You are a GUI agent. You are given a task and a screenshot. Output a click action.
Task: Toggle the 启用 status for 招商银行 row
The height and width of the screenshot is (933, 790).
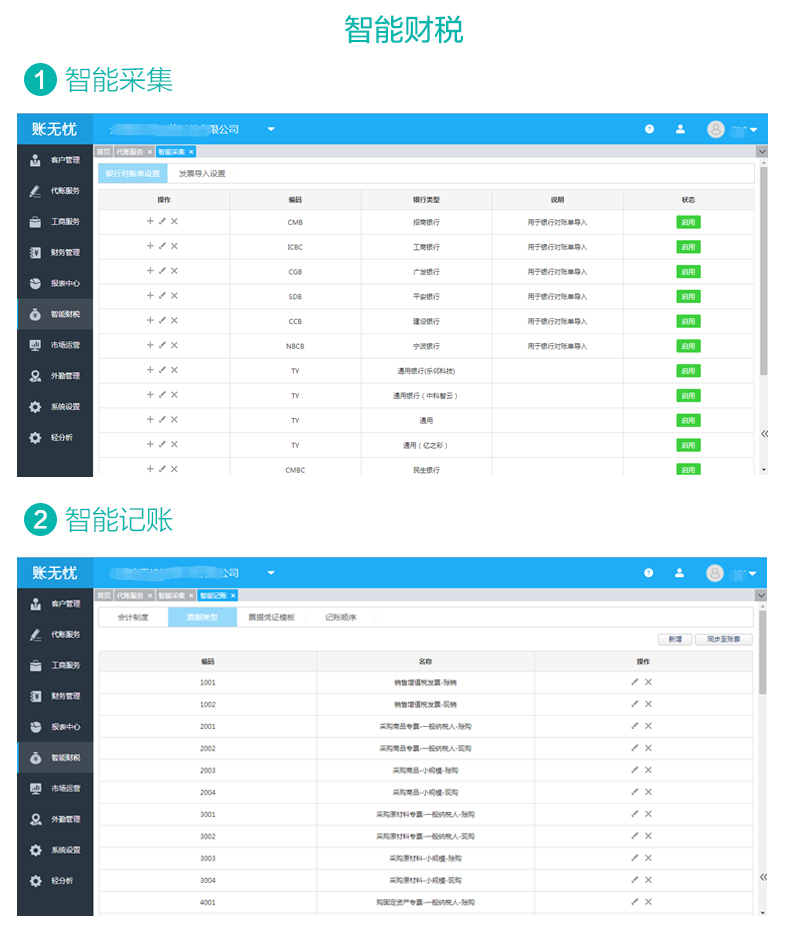[688, 222]
